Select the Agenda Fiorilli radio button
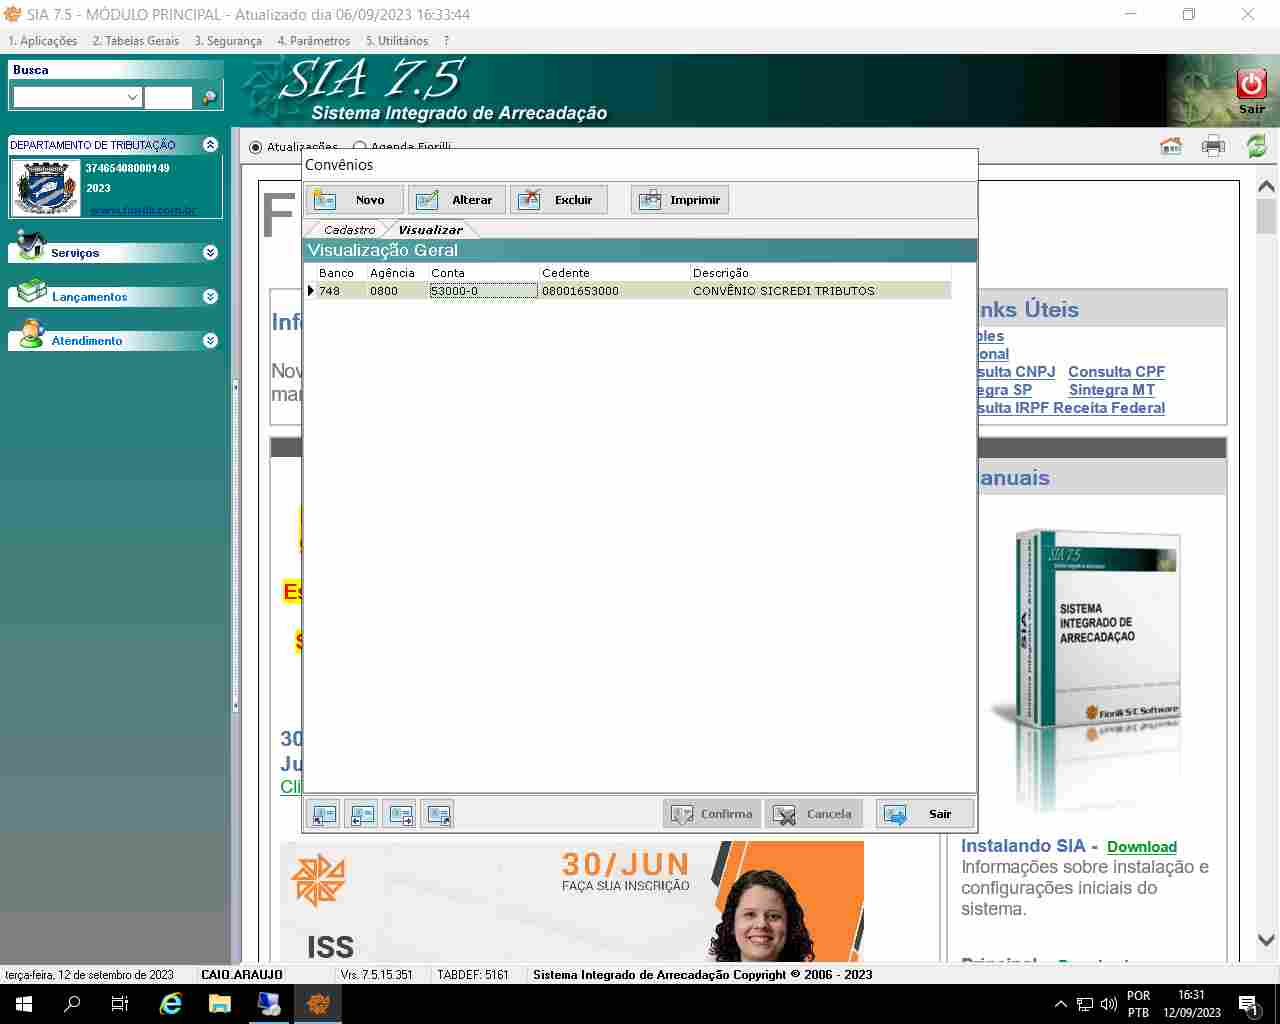Screen dimensions: 1280x1024 [359, 147]
